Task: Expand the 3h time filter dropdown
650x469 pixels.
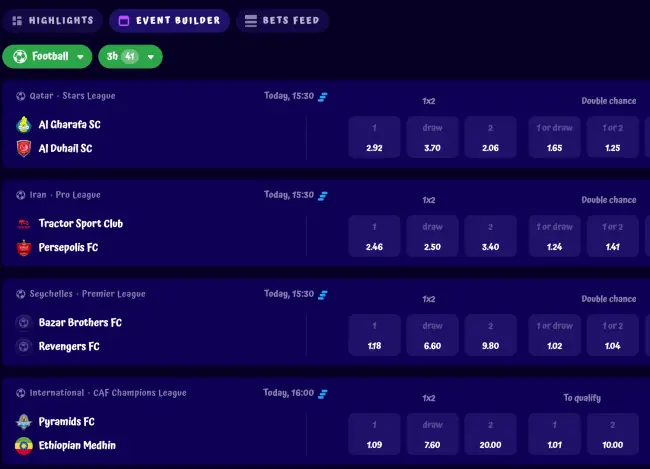Action: click(x=130, y=57)
